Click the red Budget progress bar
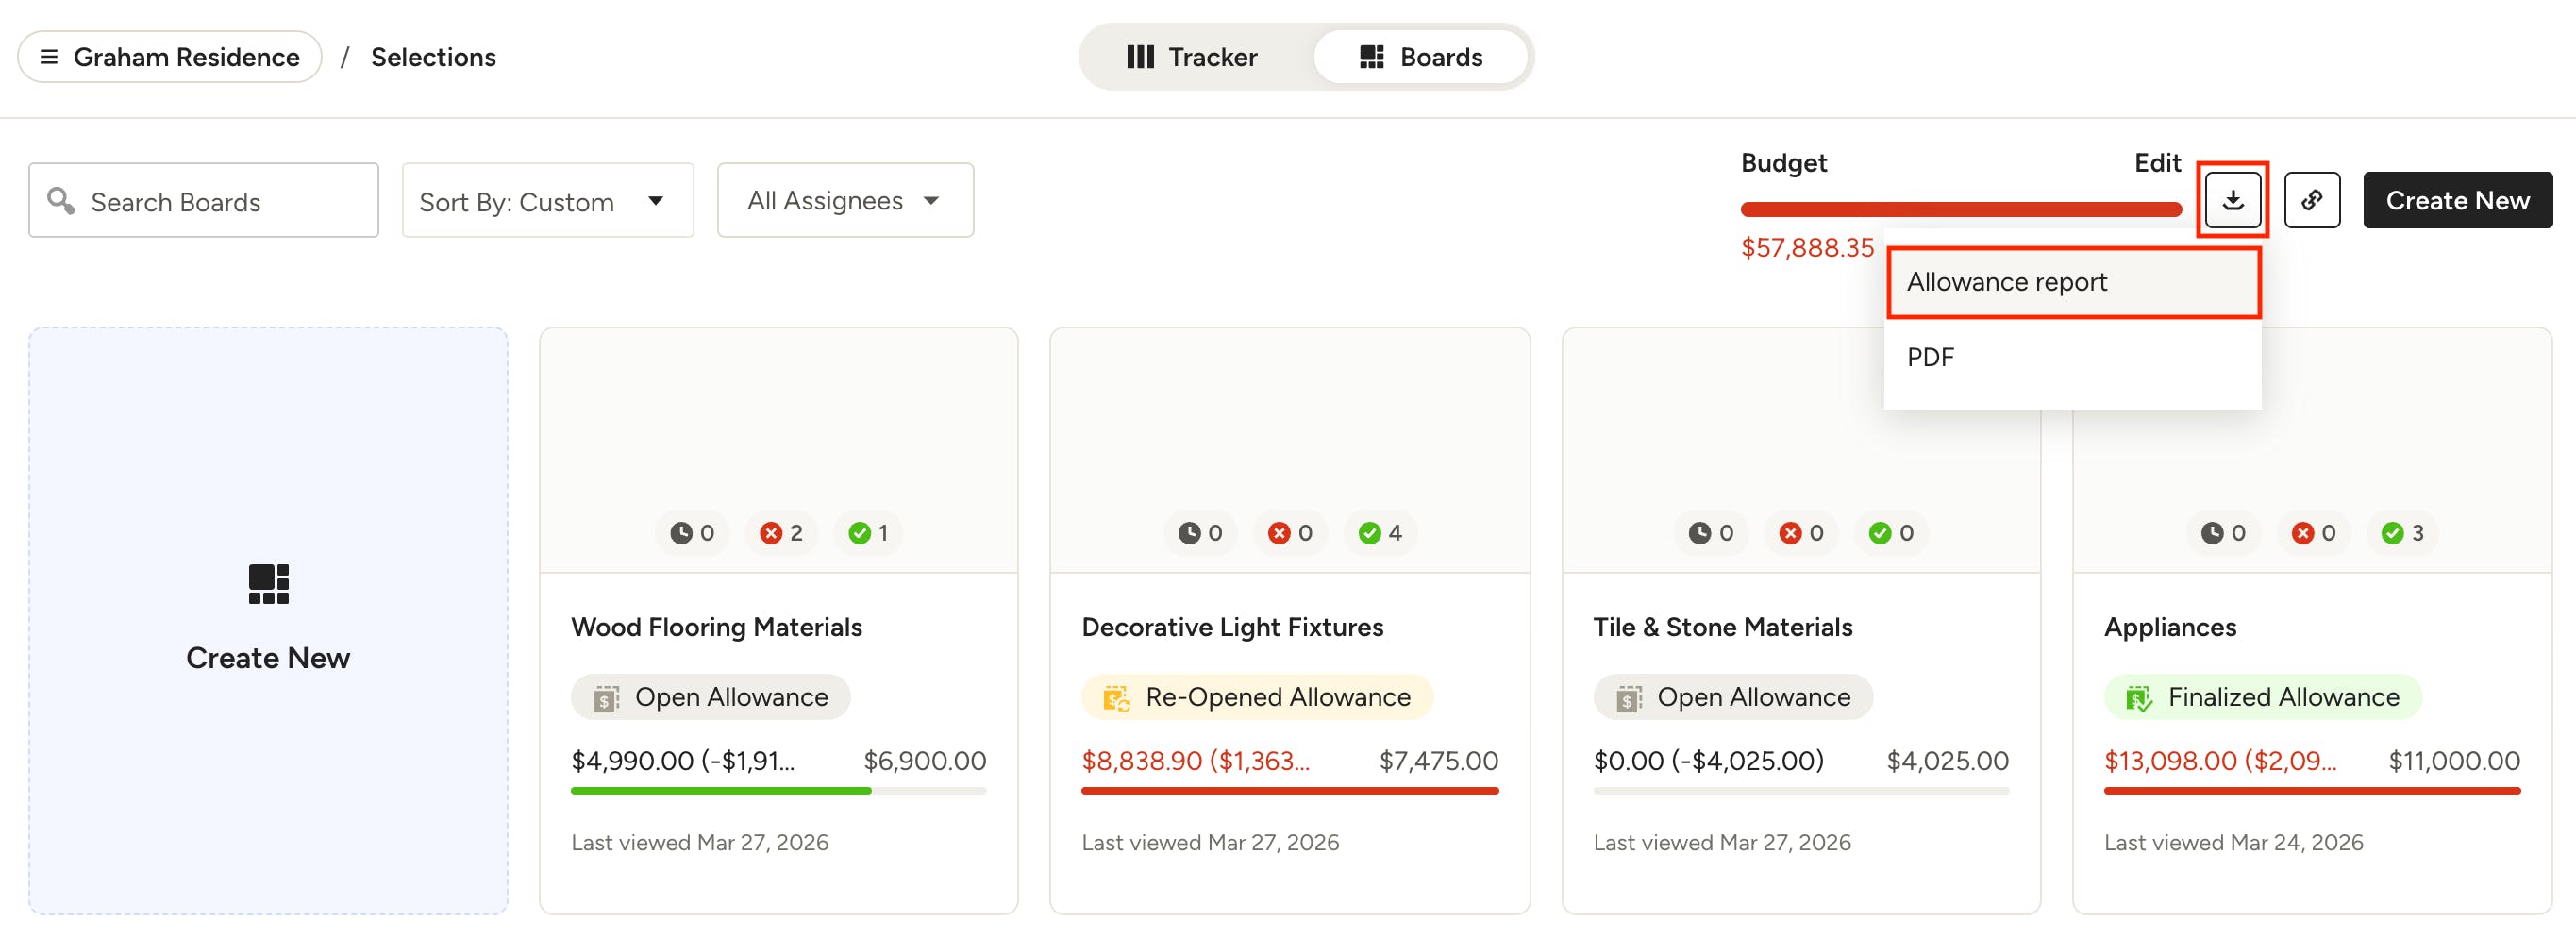This screenshot has width=2576, height=938. coord(1960,209)
